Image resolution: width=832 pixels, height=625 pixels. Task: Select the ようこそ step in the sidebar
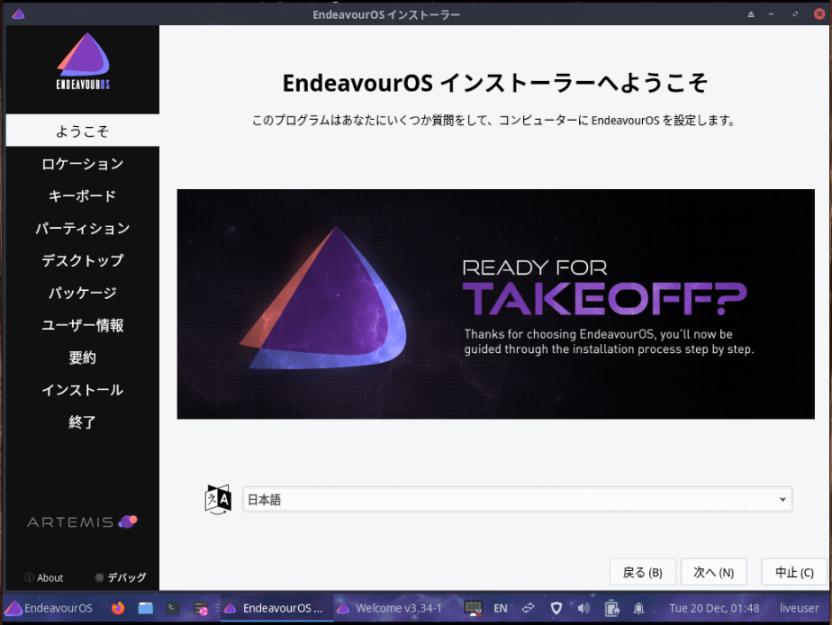coord(82,131)
